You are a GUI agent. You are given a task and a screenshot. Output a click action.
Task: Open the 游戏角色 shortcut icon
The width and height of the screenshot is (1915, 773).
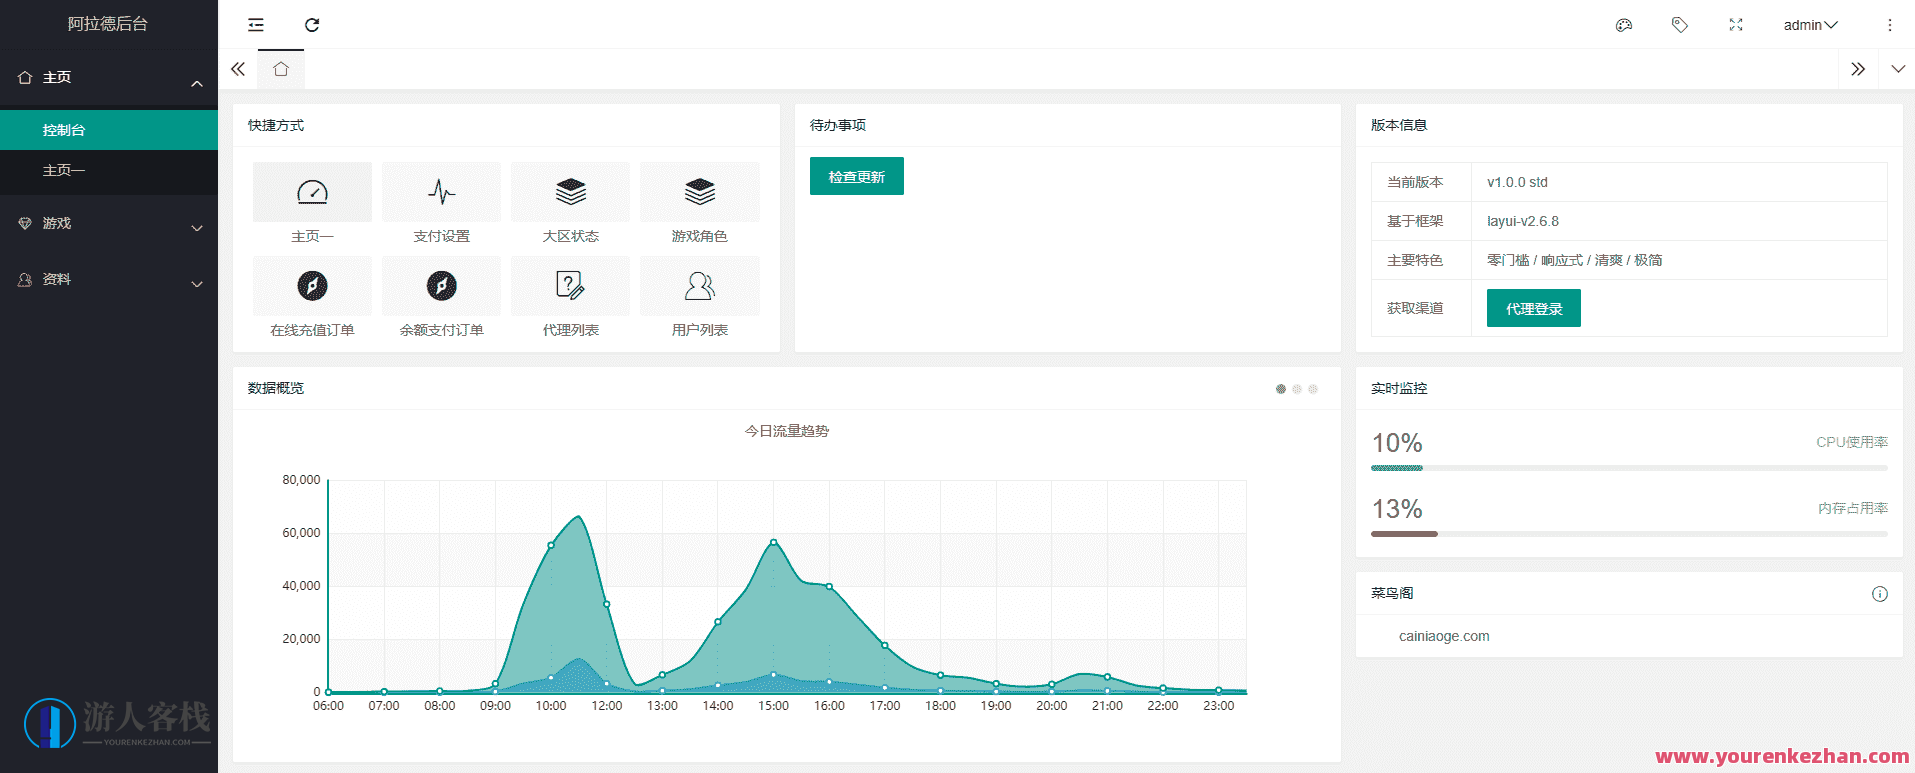pos(699,192)
